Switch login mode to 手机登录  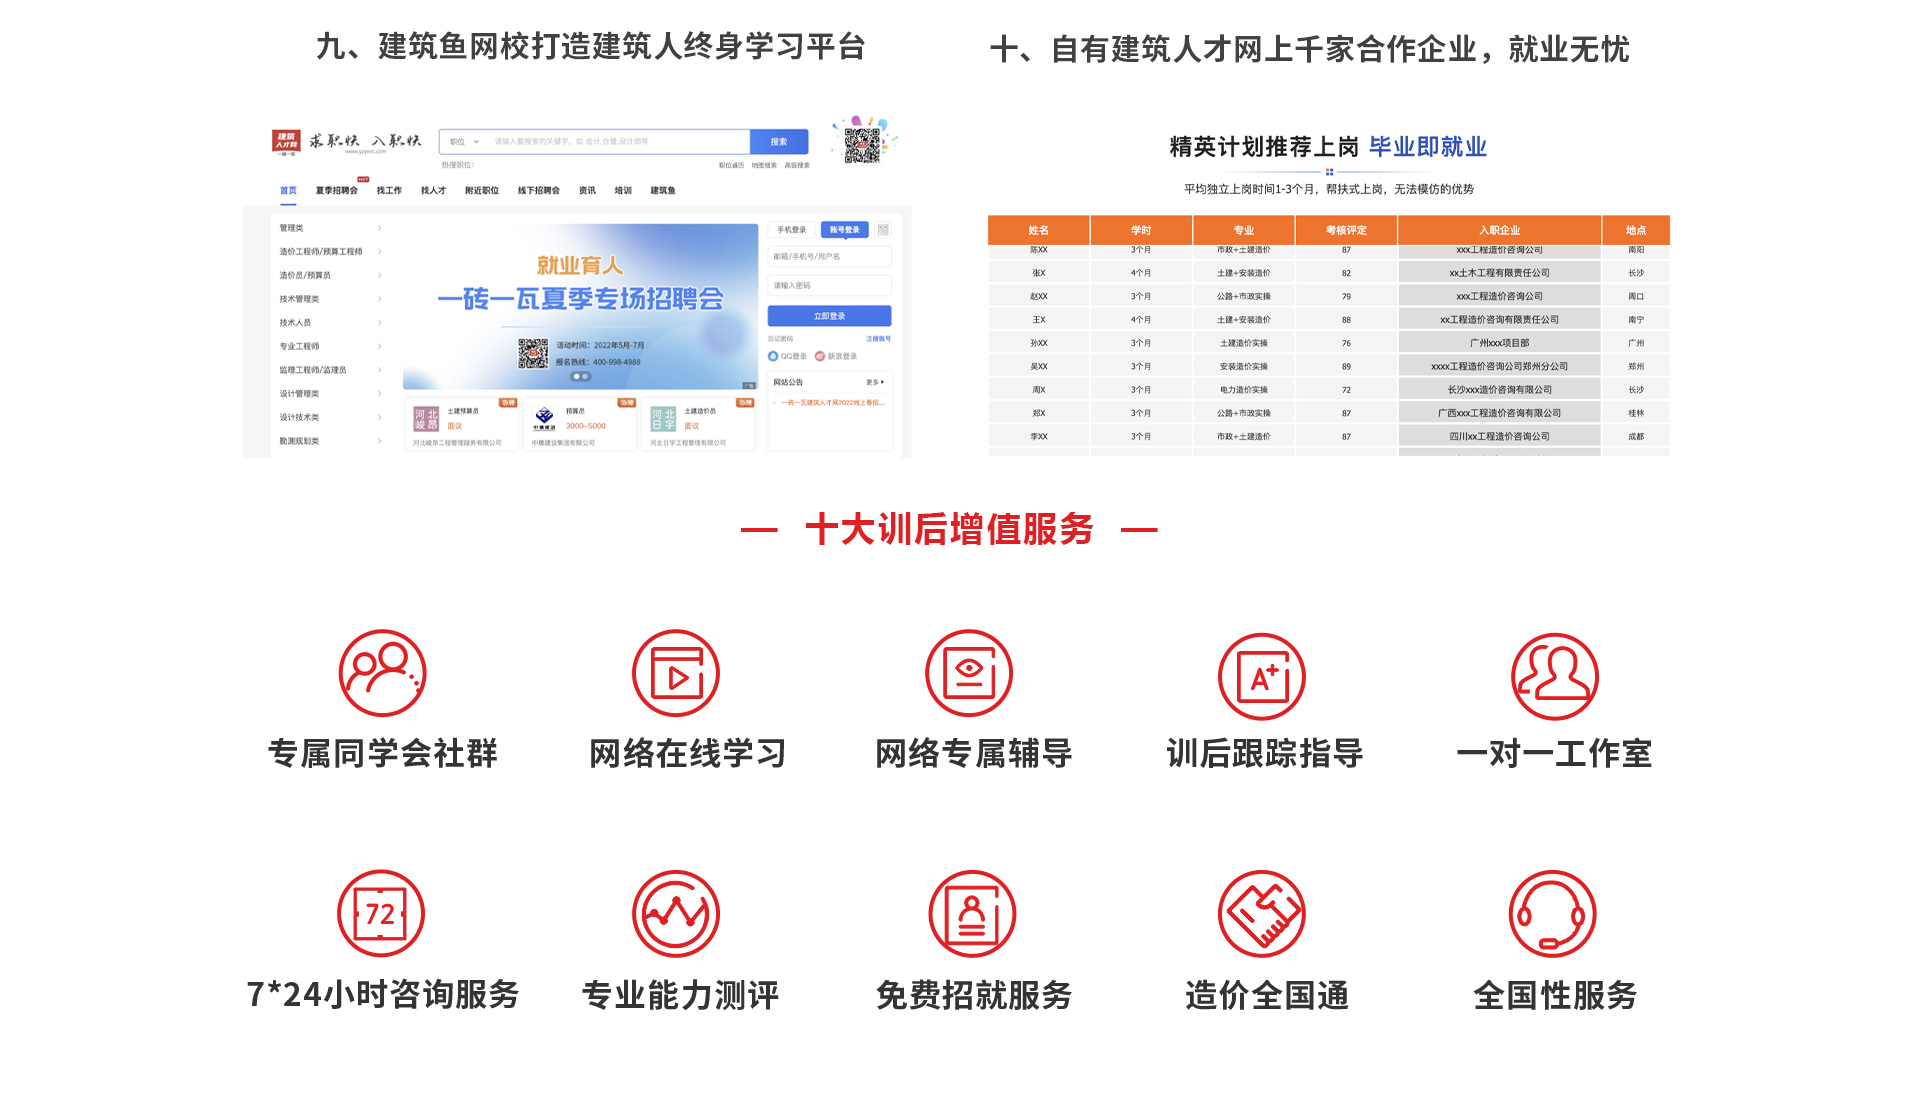tap(794, 230)
